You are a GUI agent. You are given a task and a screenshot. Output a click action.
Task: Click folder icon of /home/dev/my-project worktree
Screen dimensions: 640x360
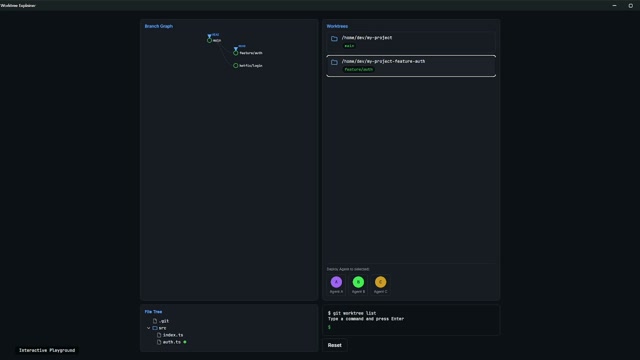[x=334, y=38]
